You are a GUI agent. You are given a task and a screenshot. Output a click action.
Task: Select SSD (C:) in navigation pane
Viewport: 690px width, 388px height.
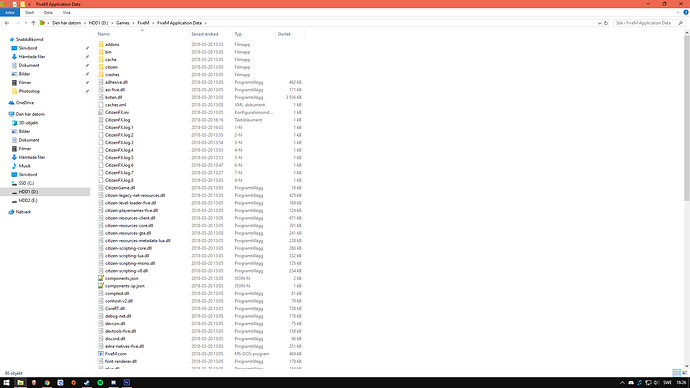click(26, 183)
